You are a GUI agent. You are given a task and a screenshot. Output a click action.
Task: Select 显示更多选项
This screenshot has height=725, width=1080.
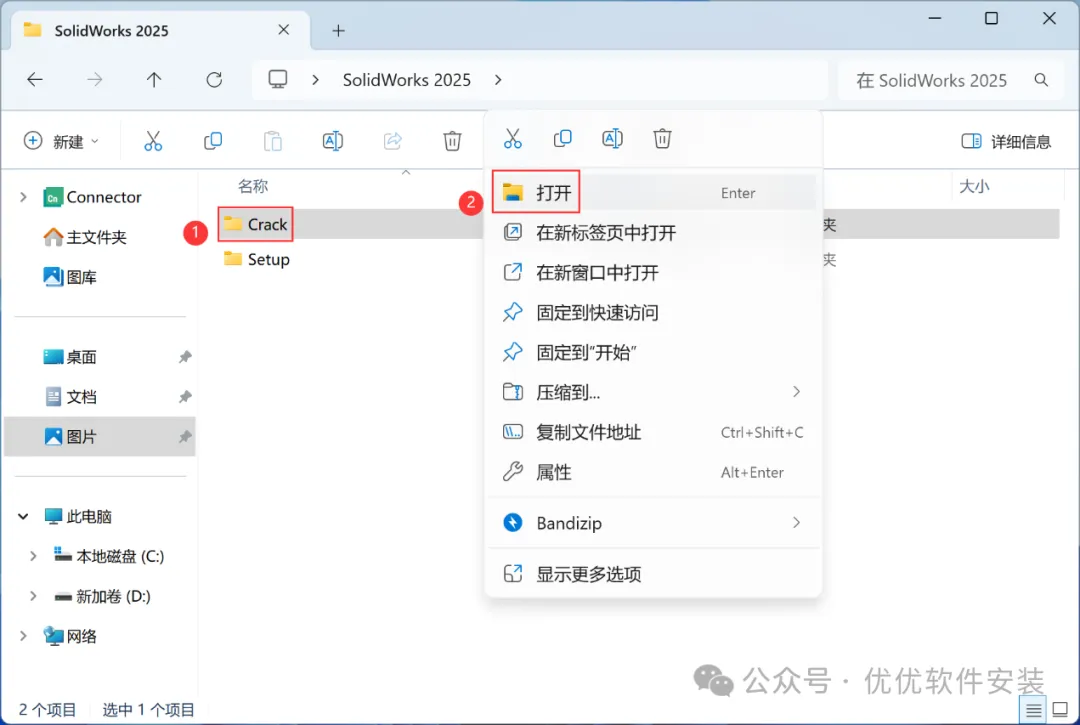click(x=654, y=574)
